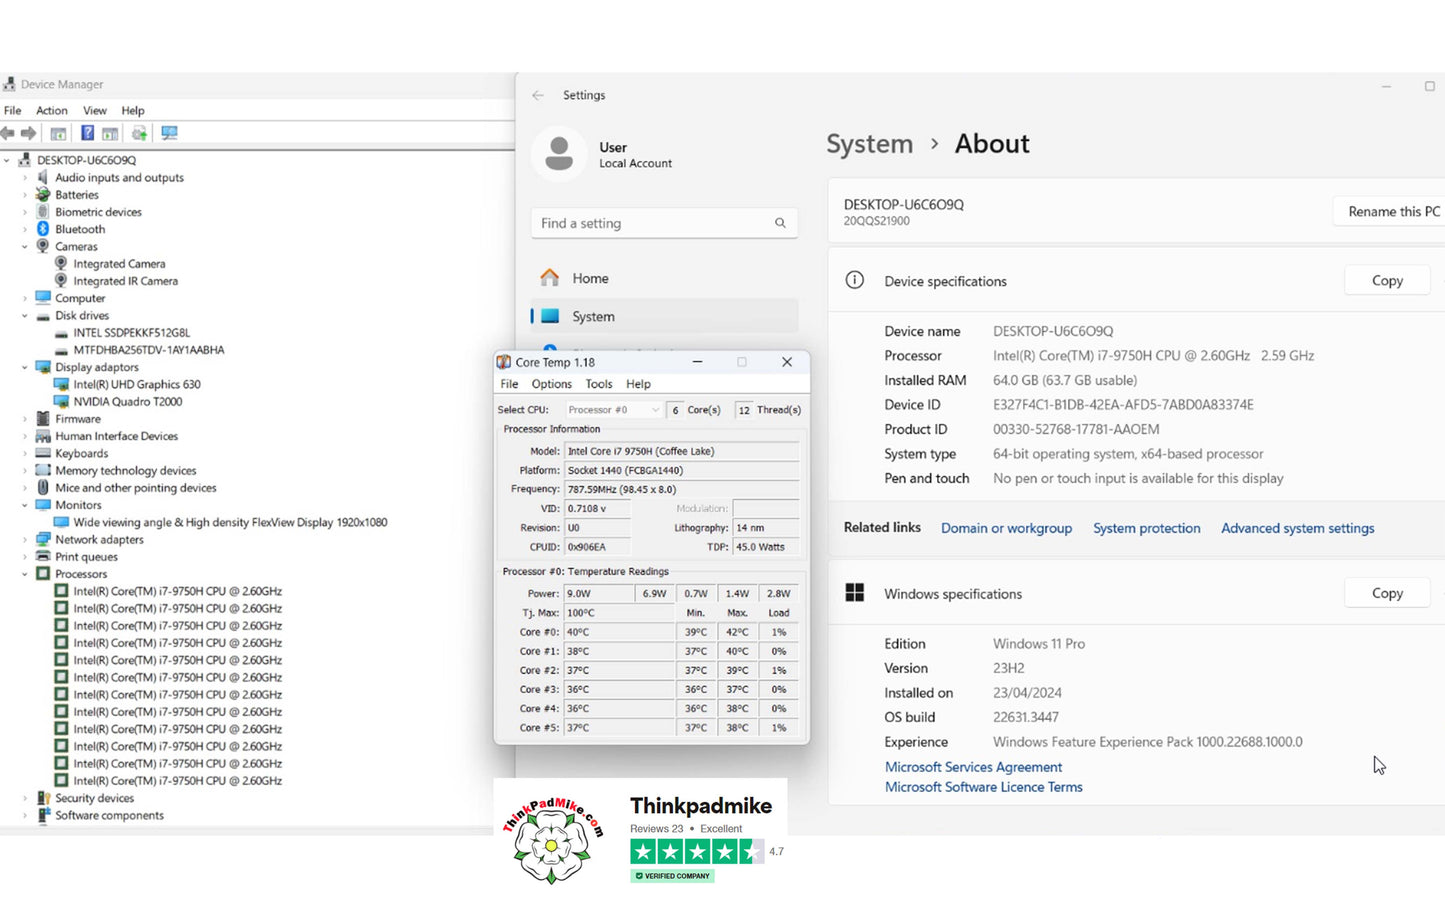Click the Forward arrow in Device Manager toolbar
1445x908 pixels.
click(29, 133)
